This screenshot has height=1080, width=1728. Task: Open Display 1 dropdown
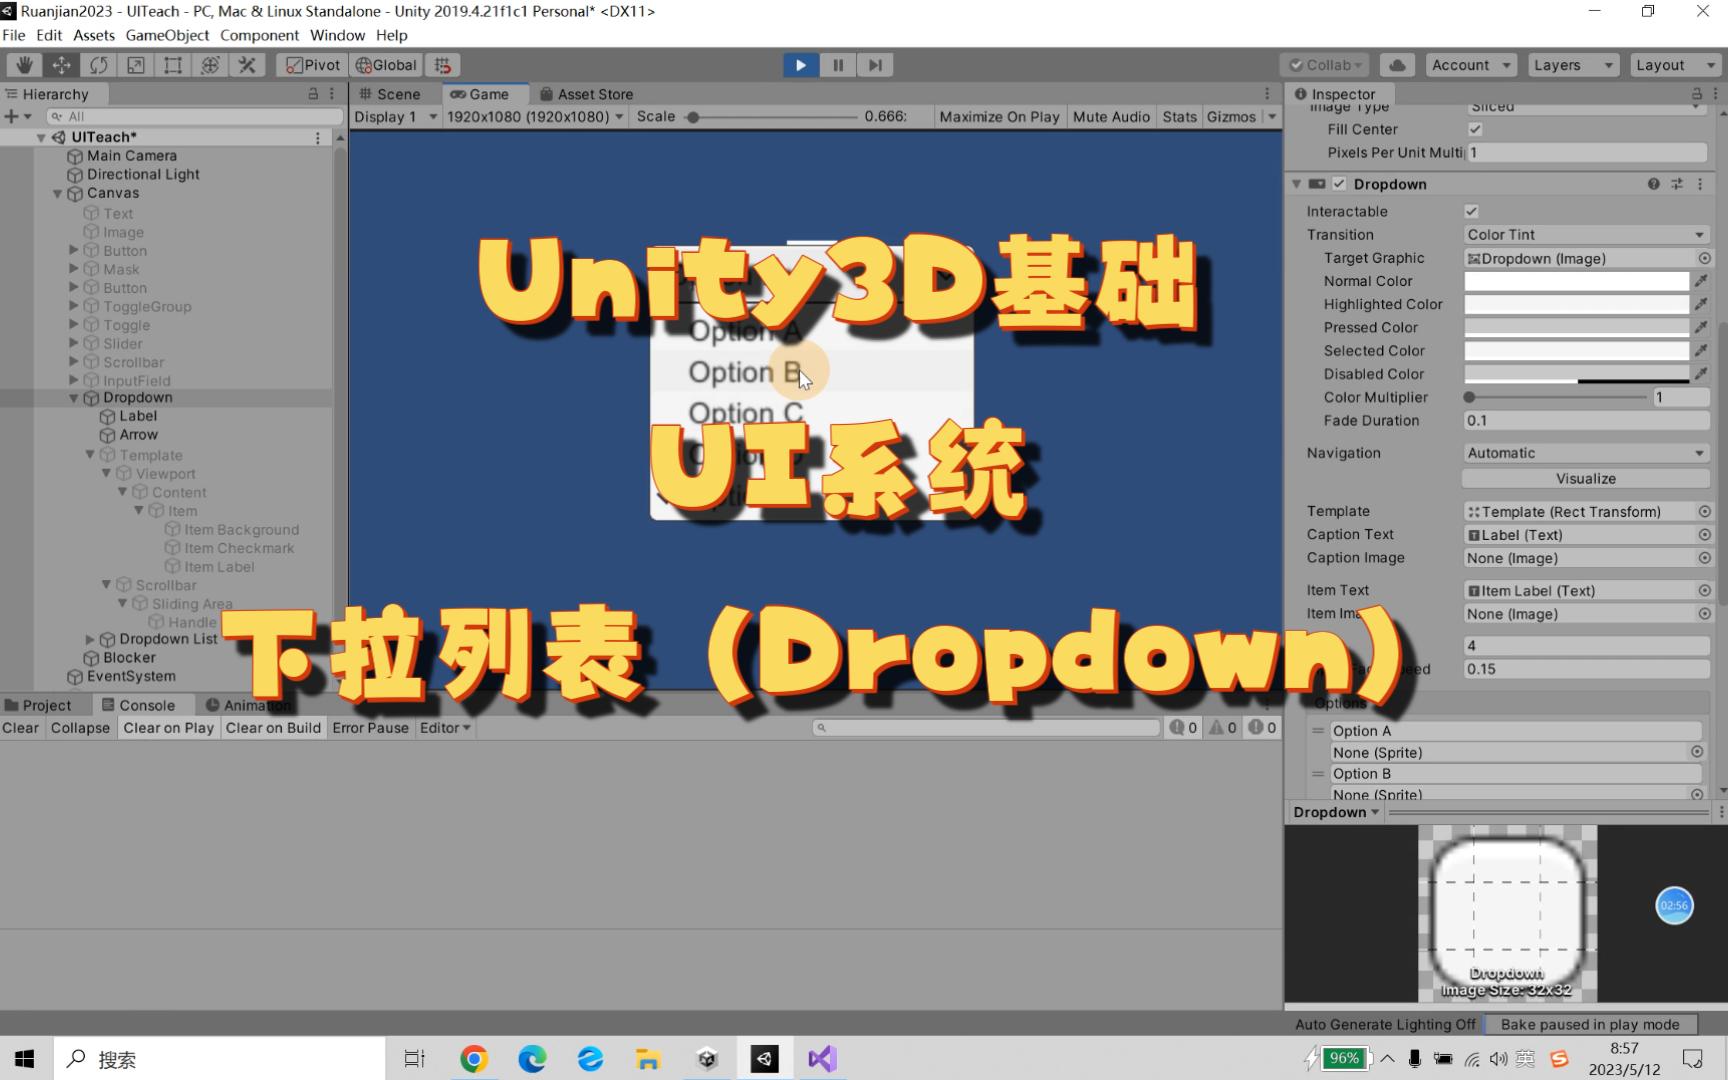(396, 117)
